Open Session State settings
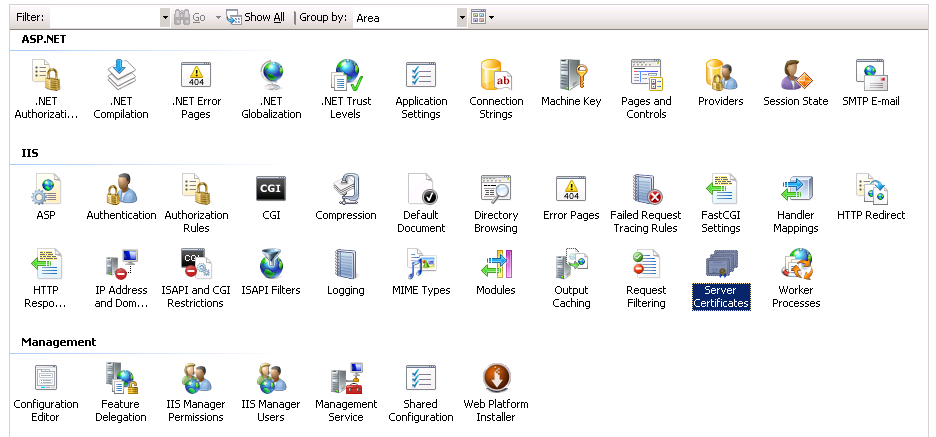The image size is (936, 437). tap(796, 84)
